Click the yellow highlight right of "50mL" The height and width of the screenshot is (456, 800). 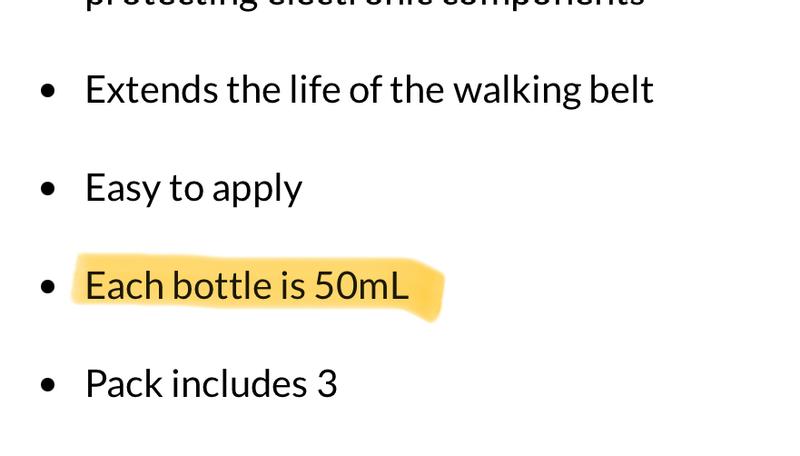click(x=427, y=289)
